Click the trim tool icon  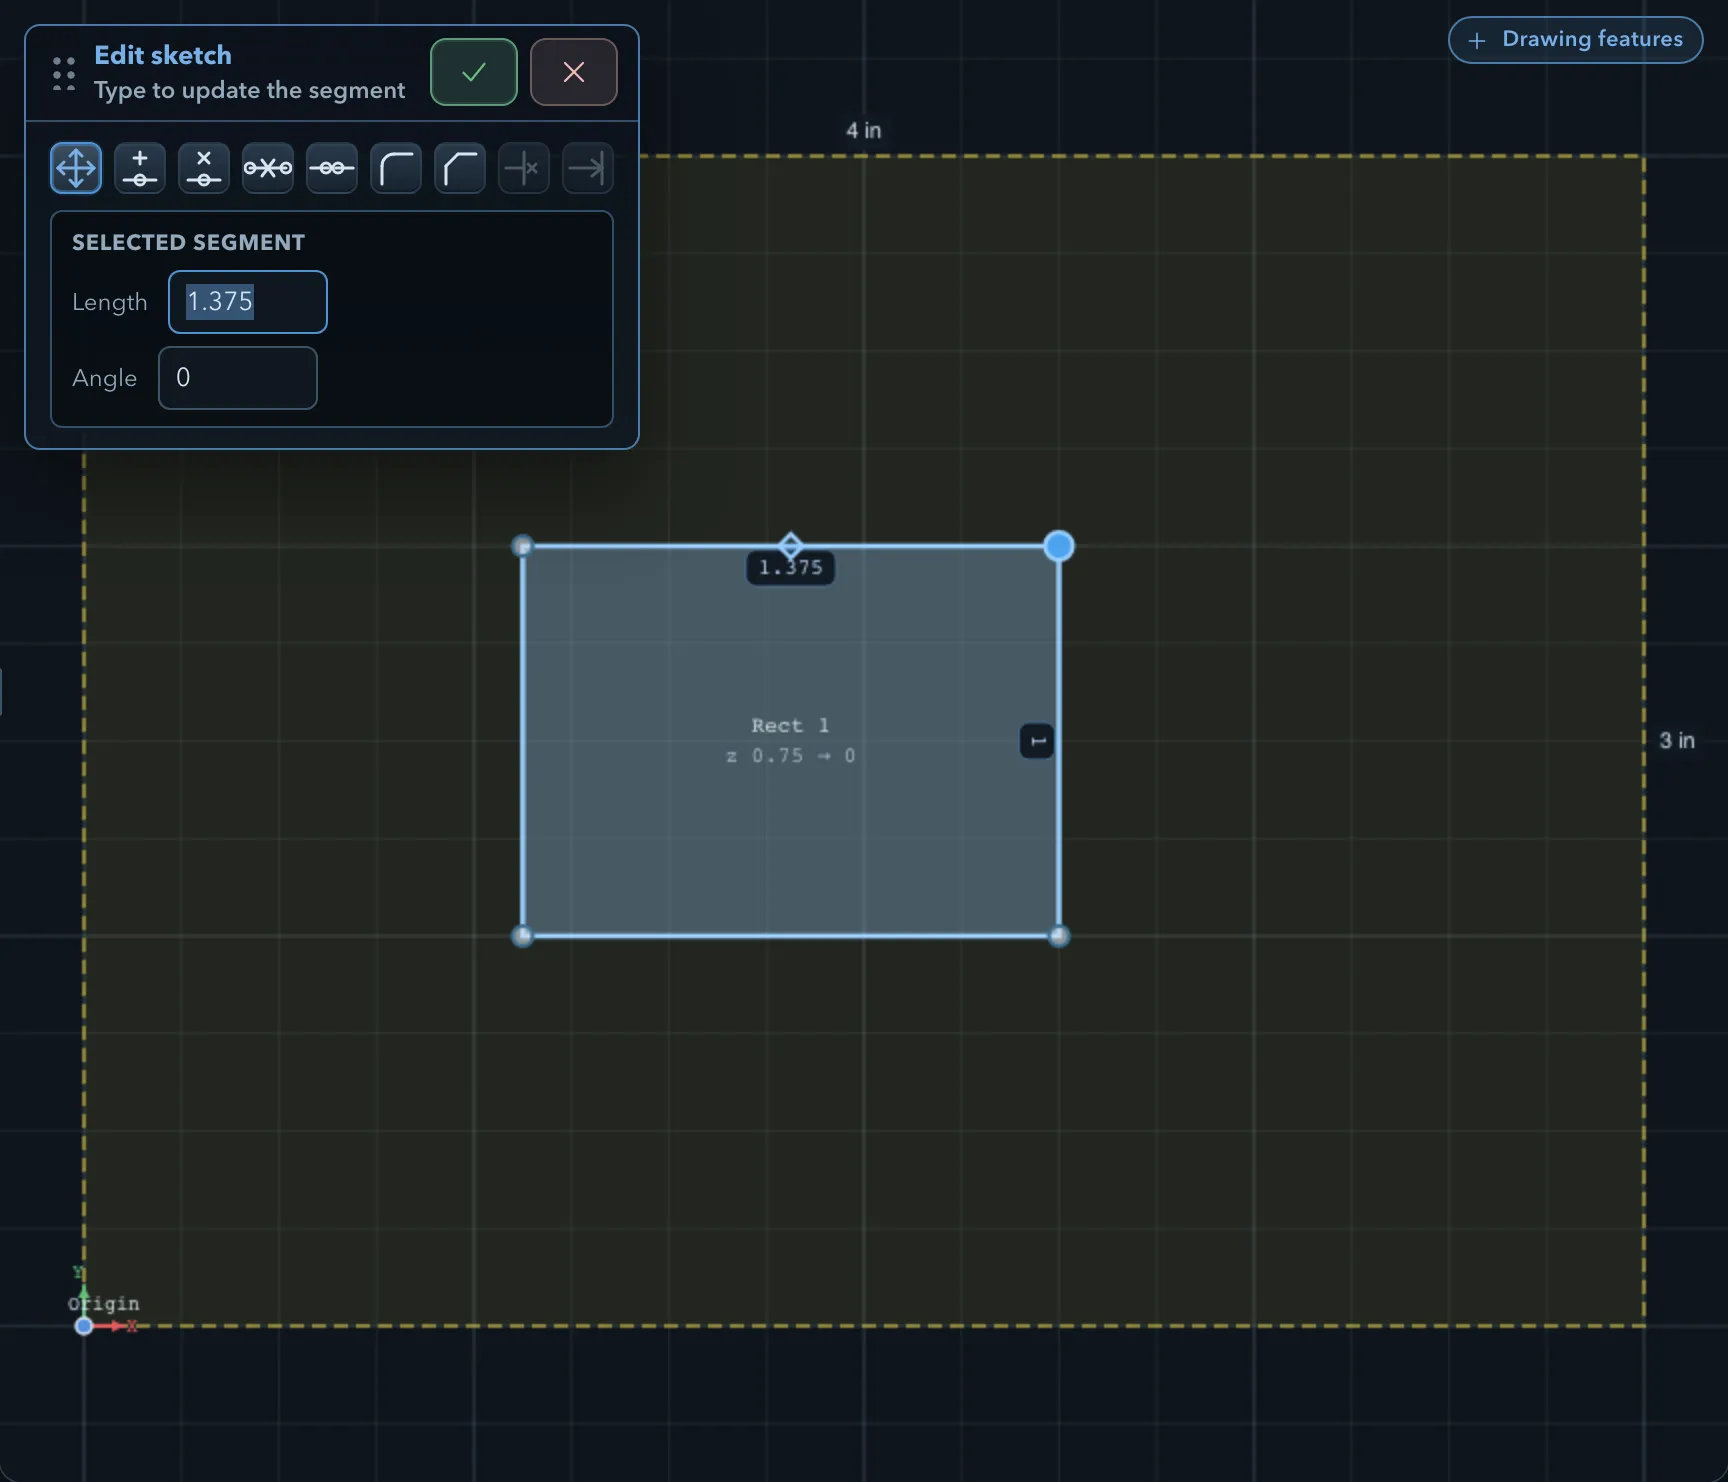(524, 168)
